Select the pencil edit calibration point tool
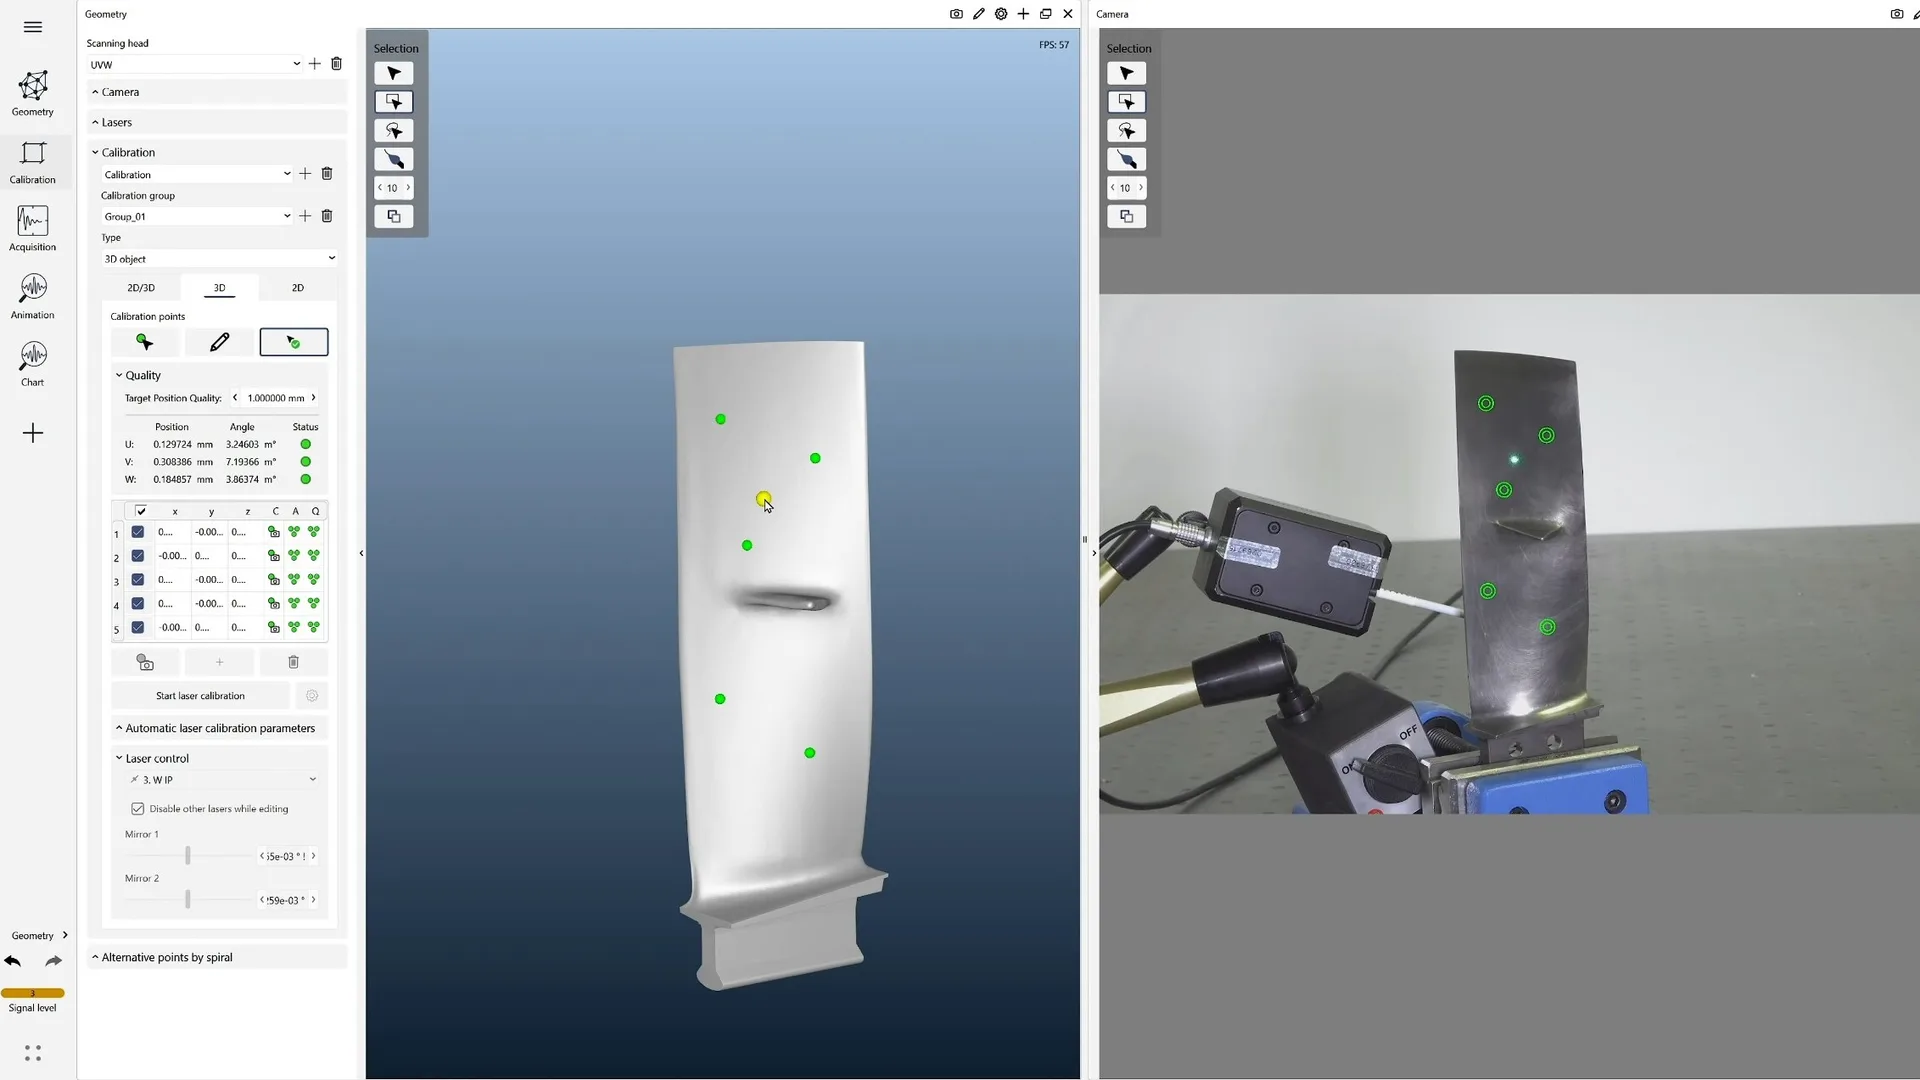 click(219, 342)
